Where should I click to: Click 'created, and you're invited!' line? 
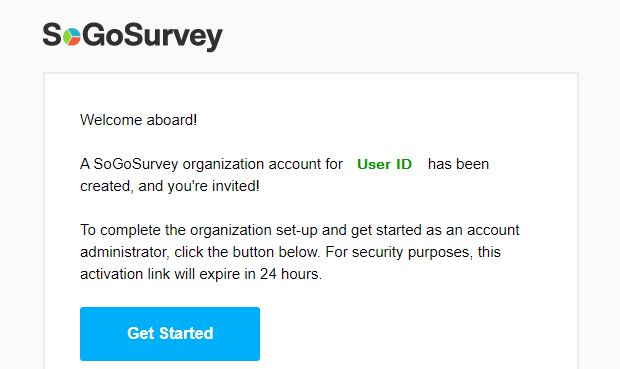coord(170,186)
